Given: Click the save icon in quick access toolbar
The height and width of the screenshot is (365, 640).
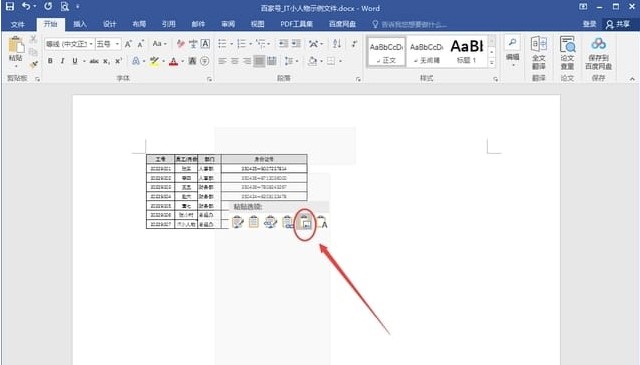Looking at the screenshot, I should coord(9,7).
